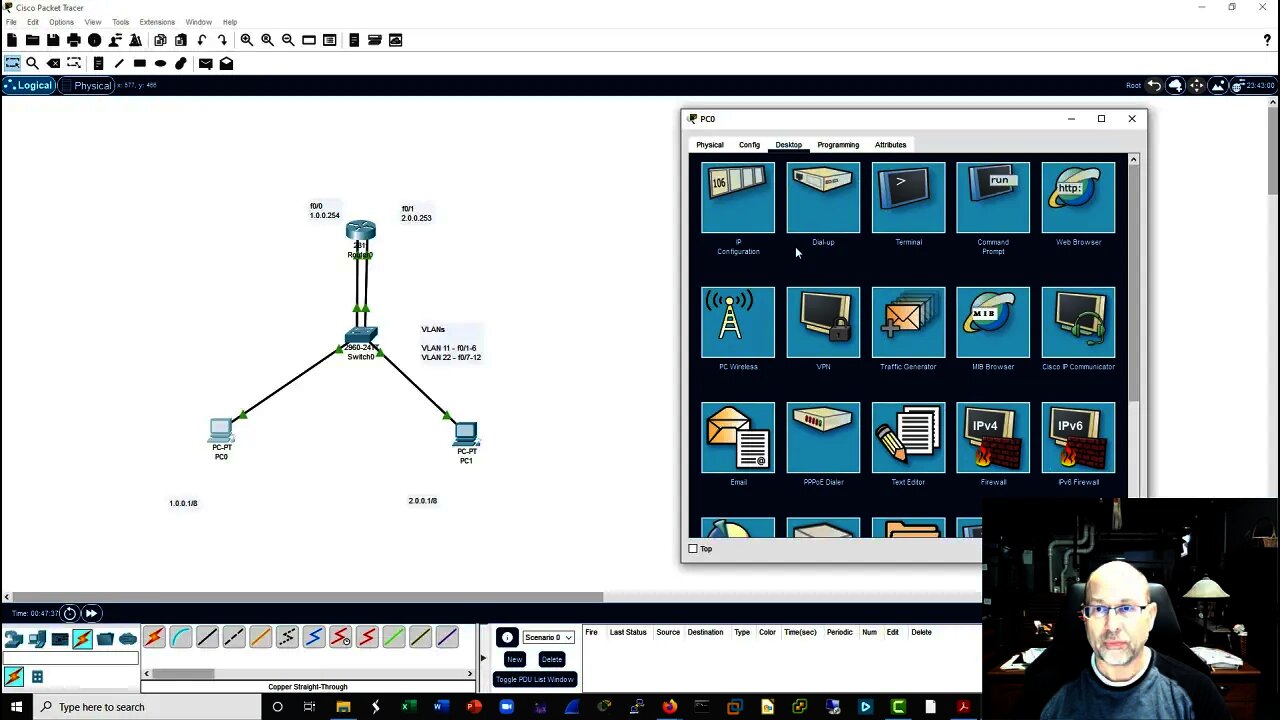The image size is (1280, 720).
Task: Open the Command Prompt app
Action: click(x=993, y=198)
